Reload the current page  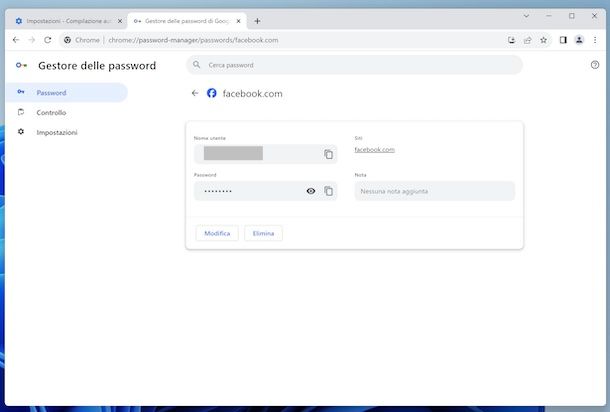pyautogui.click(x=47, y=40)
